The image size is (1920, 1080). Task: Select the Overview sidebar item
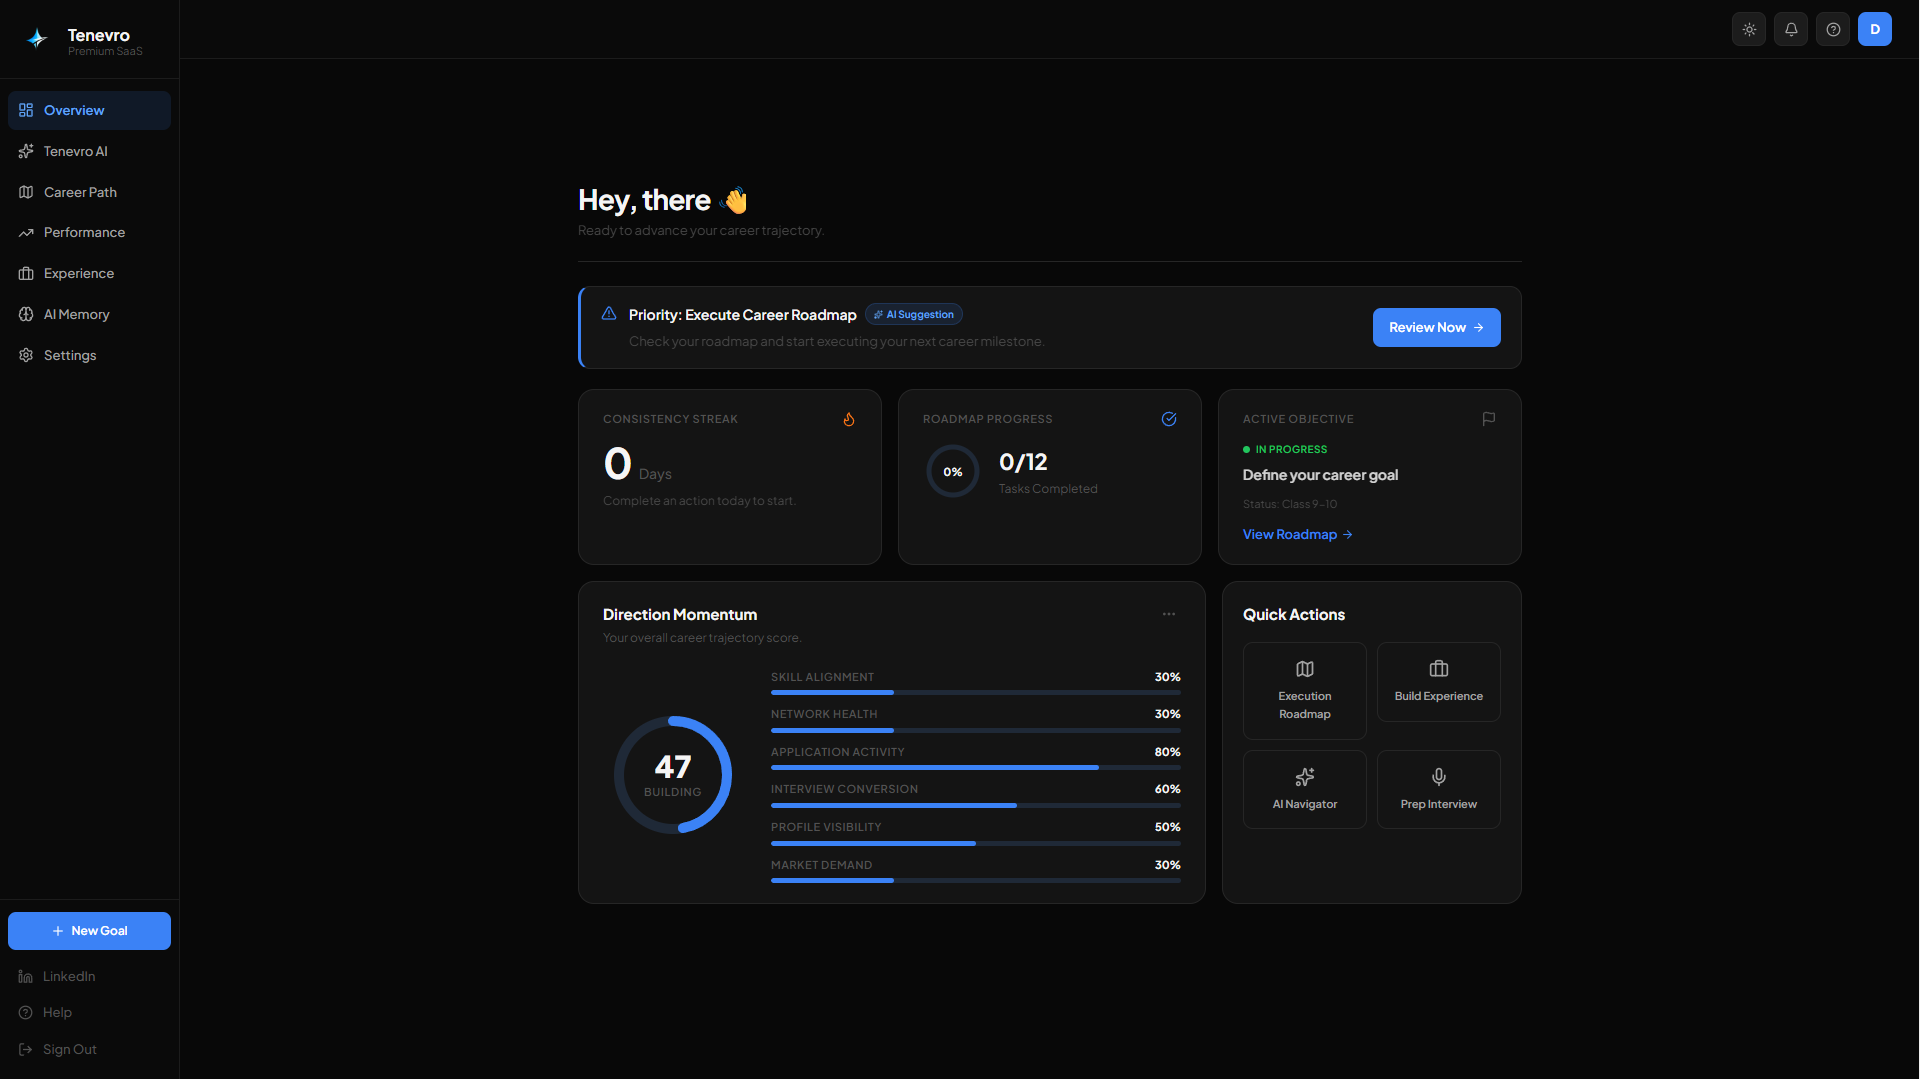[x=89, y=110]
